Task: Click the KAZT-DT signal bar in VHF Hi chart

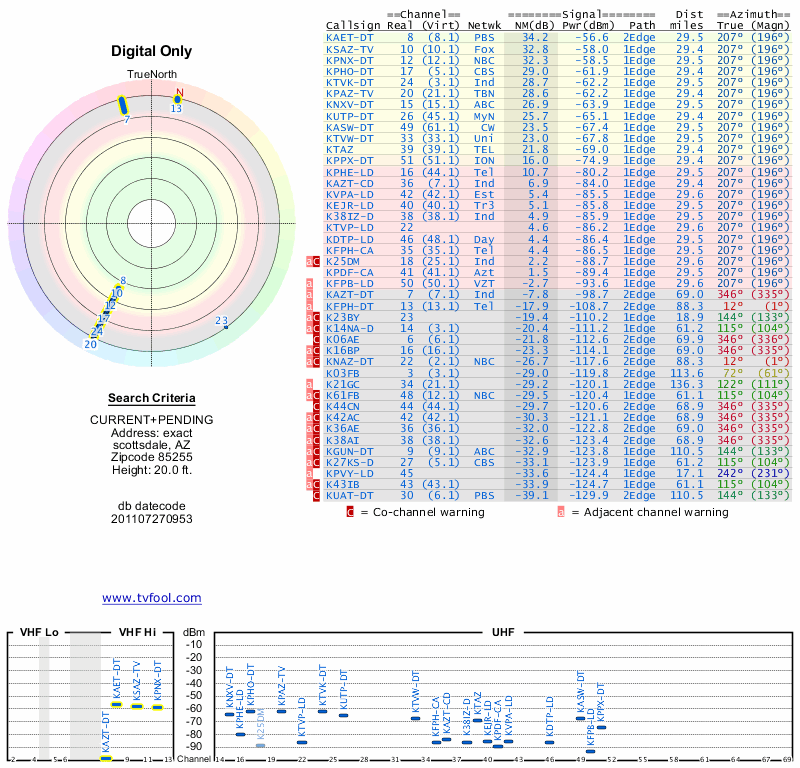Action: tap(106, 759)
